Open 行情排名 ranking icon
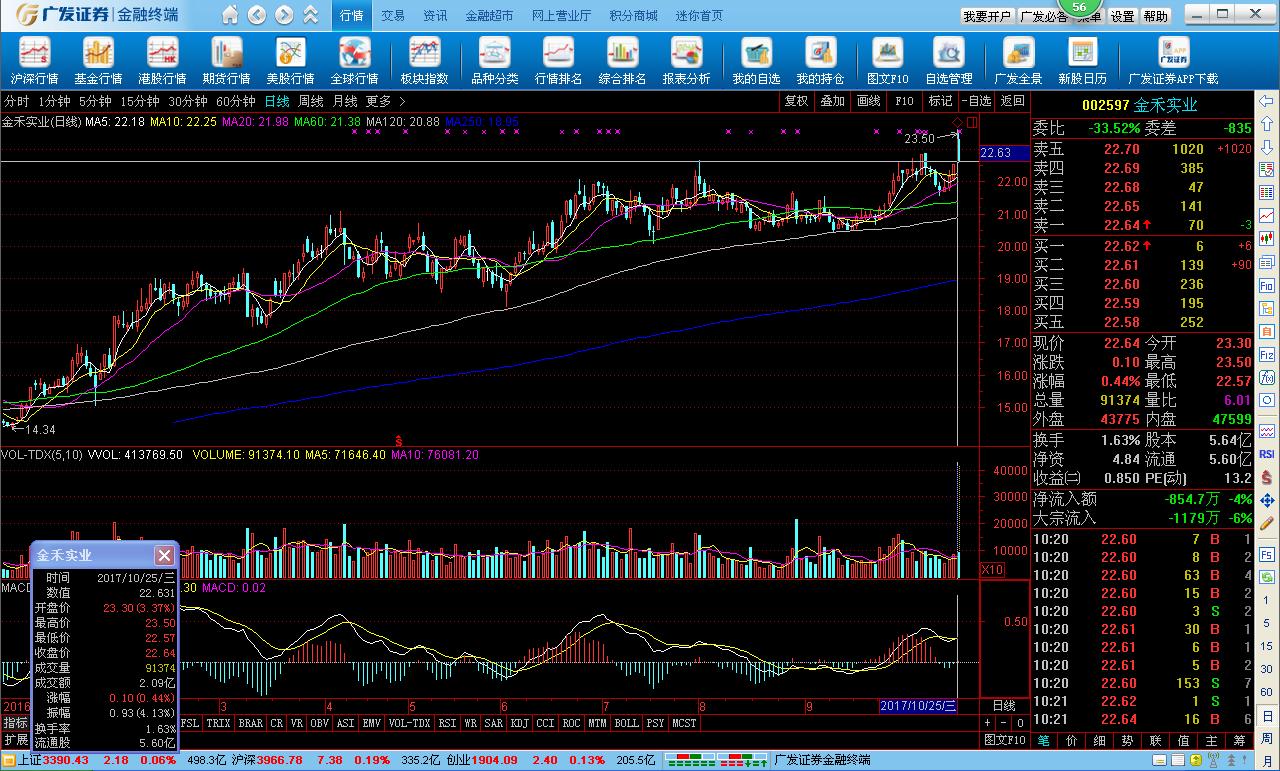 coord(558,61)
